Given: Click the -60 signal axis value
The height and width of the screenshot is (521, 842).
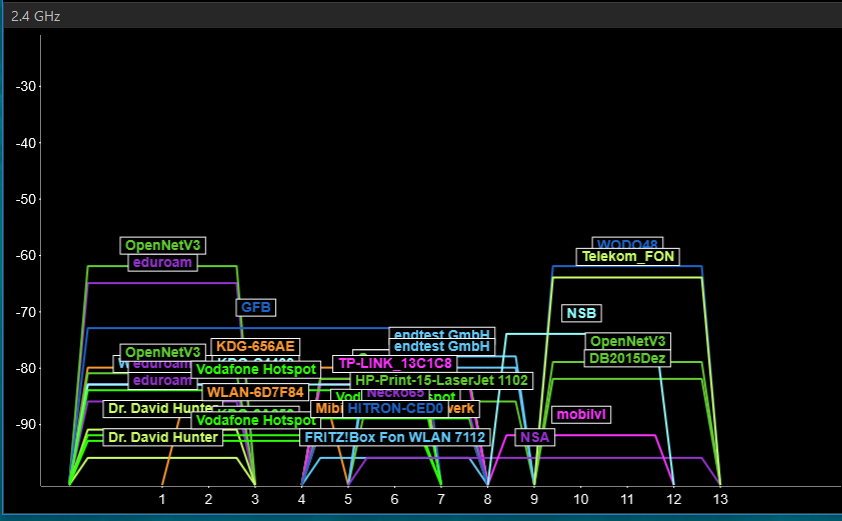Looking at the screenshot, I should pos(26,256).
